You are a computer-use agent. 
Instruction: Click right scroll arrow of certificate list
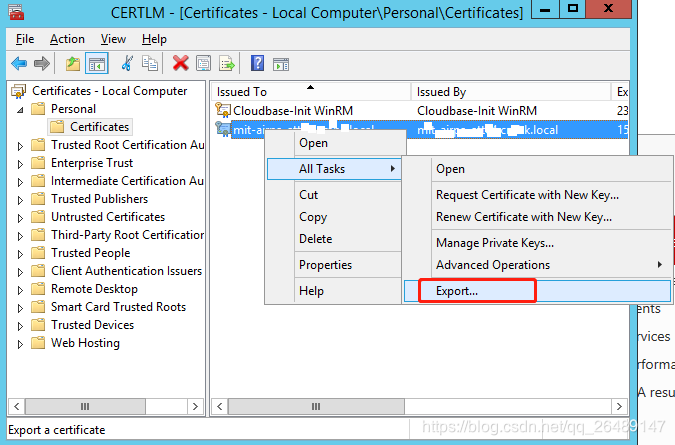pyautogui.click(x=619, y=406)
